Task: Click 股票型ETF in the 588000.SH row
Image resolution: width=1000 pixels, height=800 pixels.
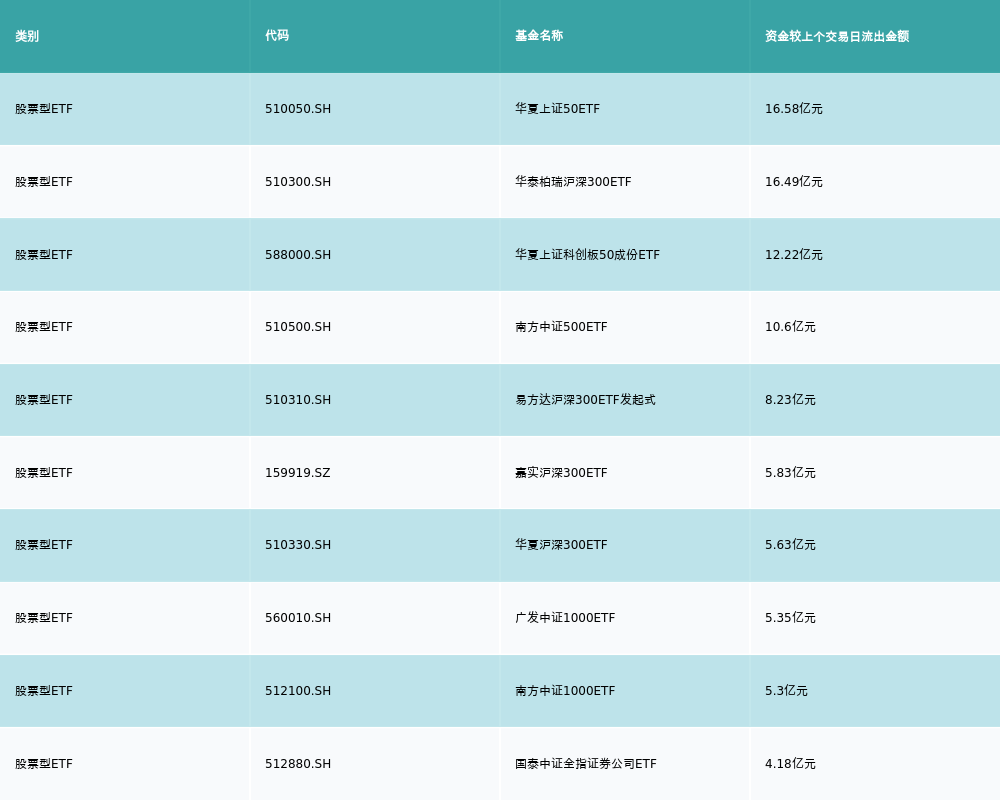Action: [x=44, y=255]
